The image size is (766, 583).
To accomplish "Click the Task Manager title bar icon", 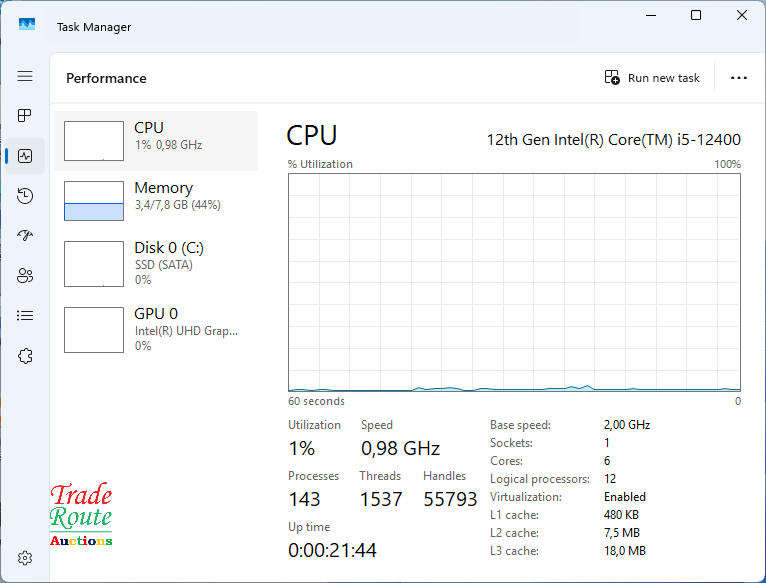I will coord(27,25).
